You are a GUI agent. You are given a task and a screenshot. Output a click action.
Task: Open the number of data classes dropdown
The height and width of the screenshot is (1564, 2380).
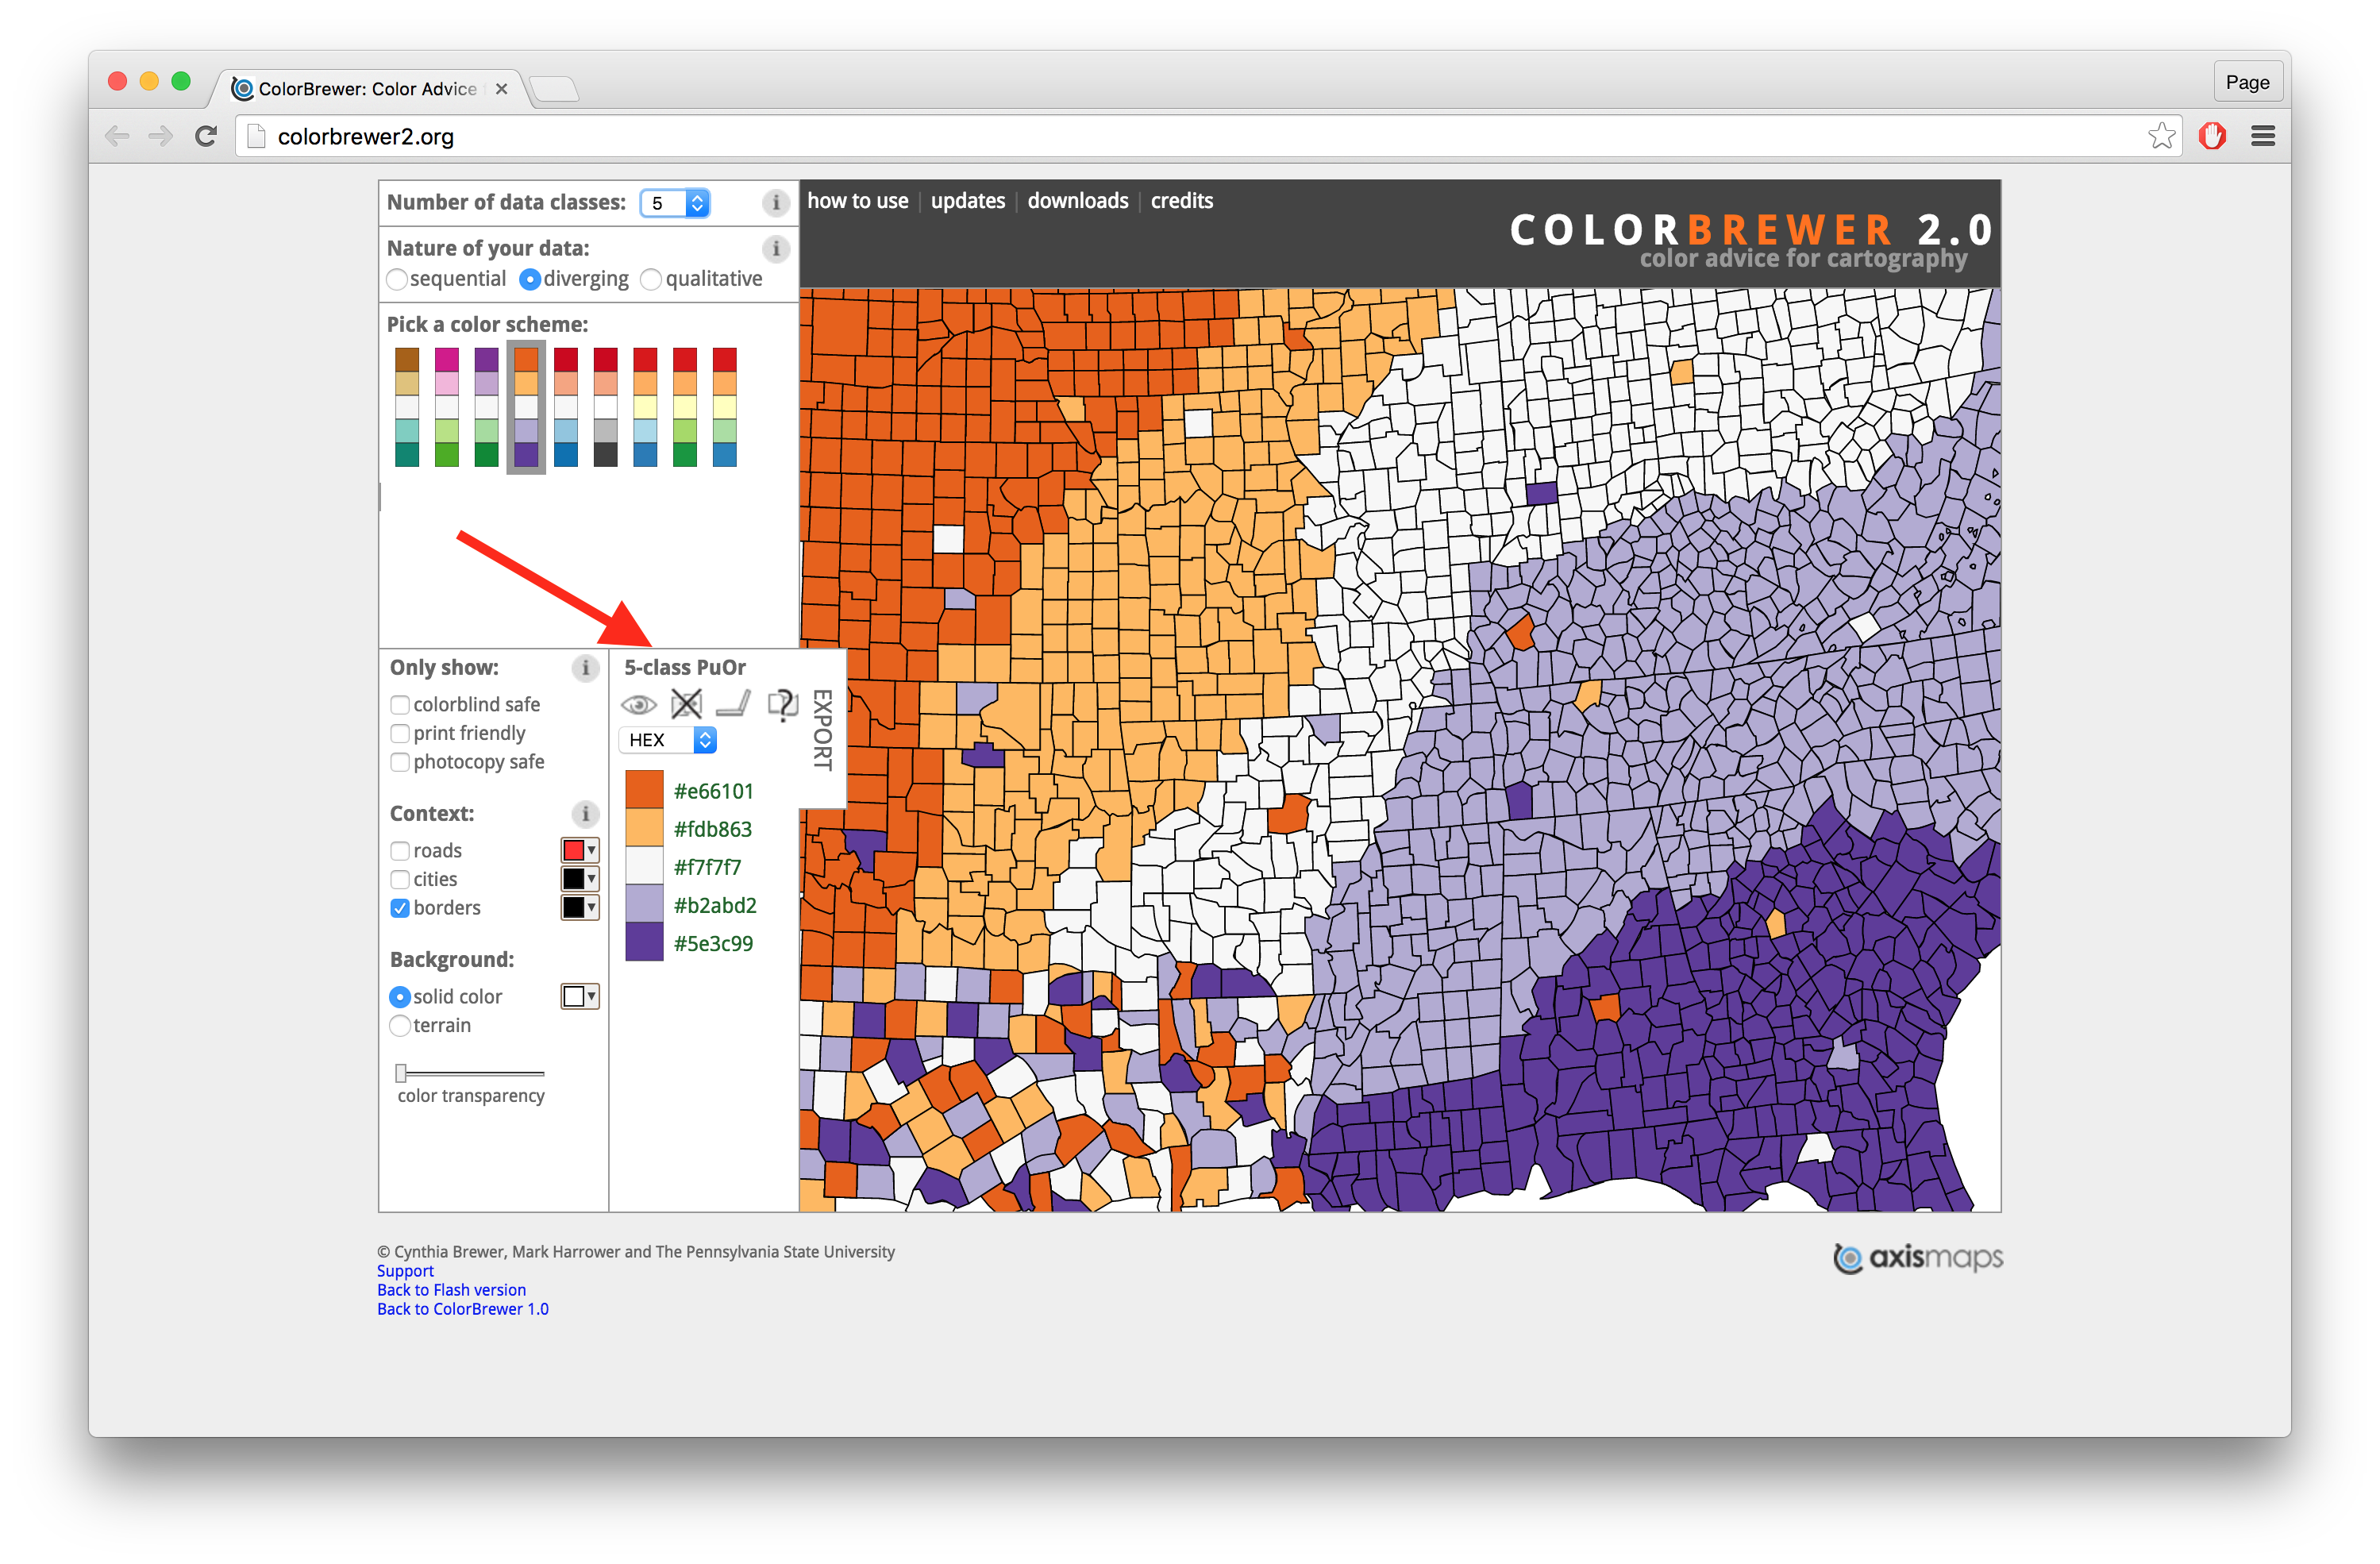pos(675,203)
